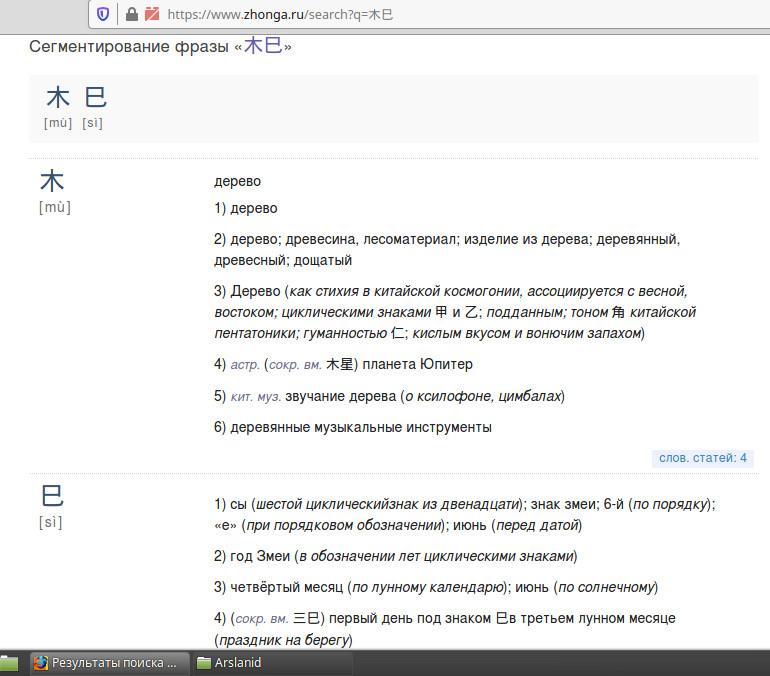Click the padlock site security icon
The image size is (770, 676).
130,14
